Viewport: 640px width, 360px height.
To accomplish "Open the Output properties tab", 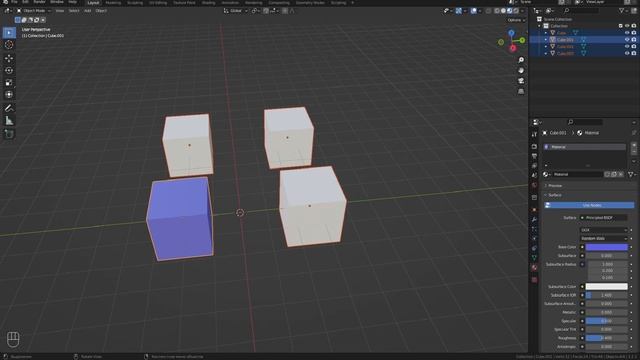I will pos(534,156).
